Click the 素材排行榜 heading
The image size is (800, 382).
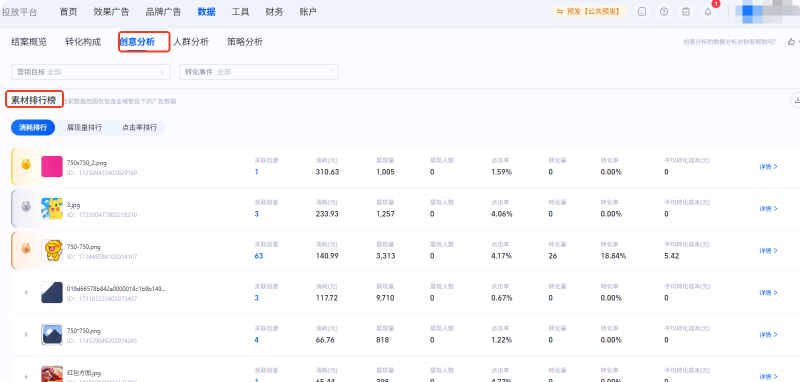(x=34, y=99)
